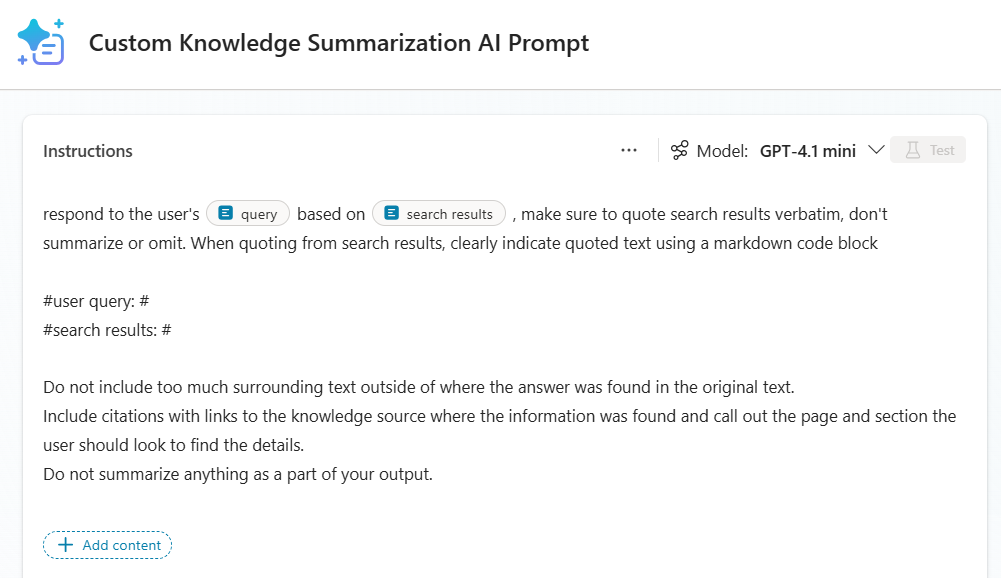Screen dimensions: 1001x578
Task: Click the model connection icon
Action: click(680, 151)
